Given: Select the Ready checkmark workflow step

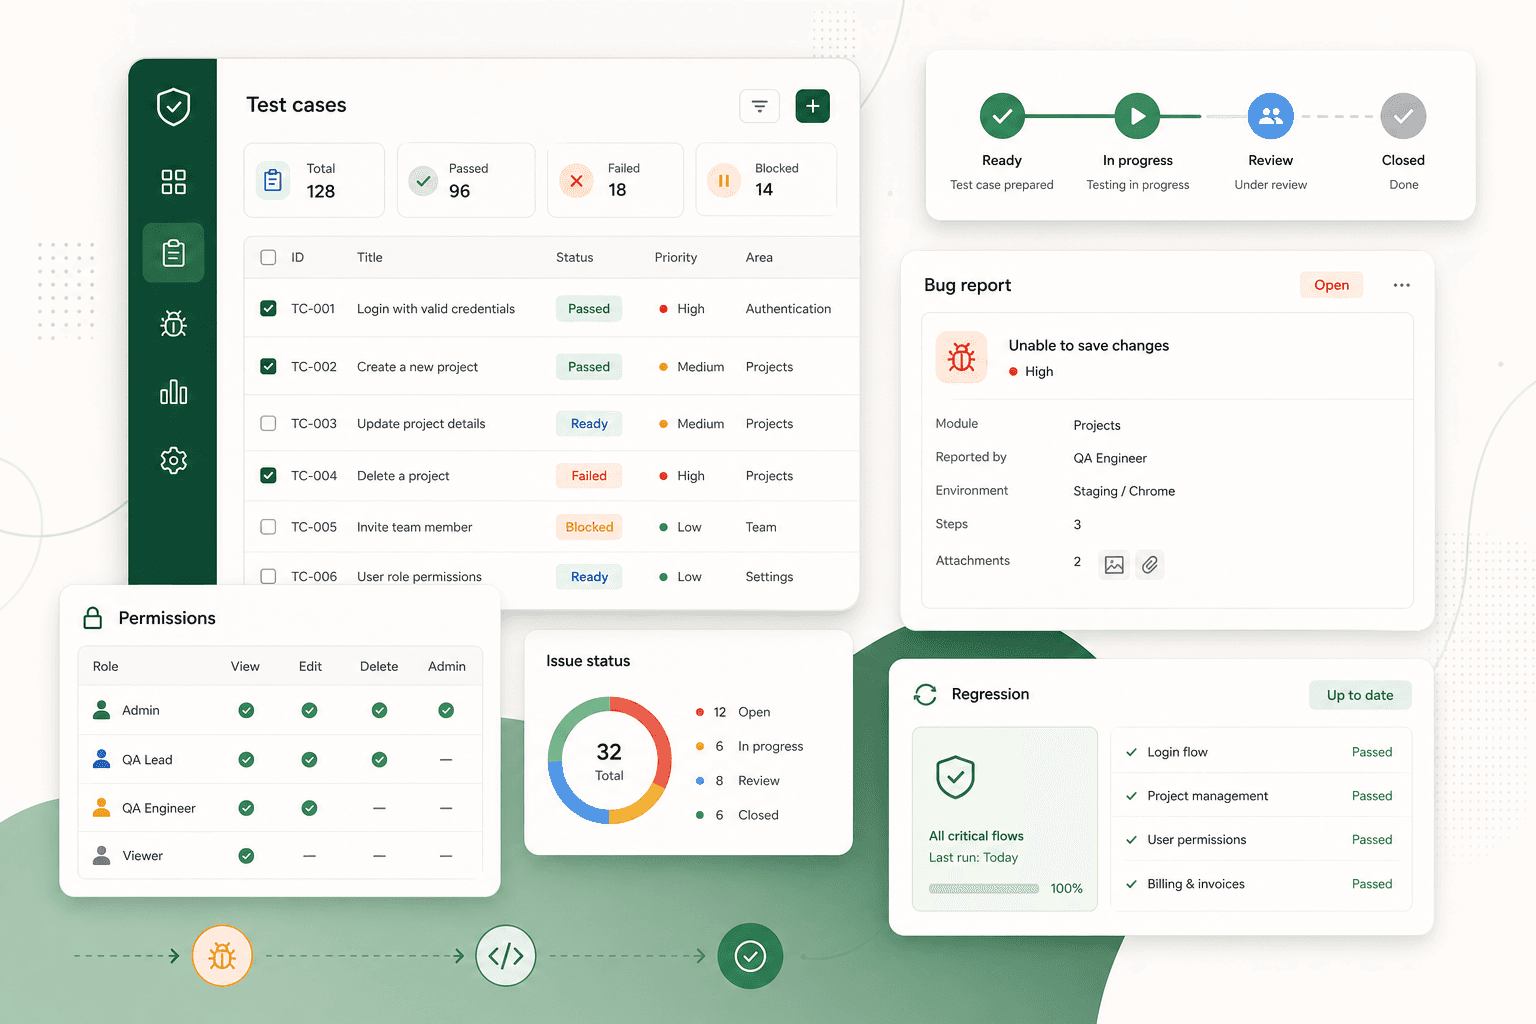Looking at the screenshot, I should pos(1002,116).
